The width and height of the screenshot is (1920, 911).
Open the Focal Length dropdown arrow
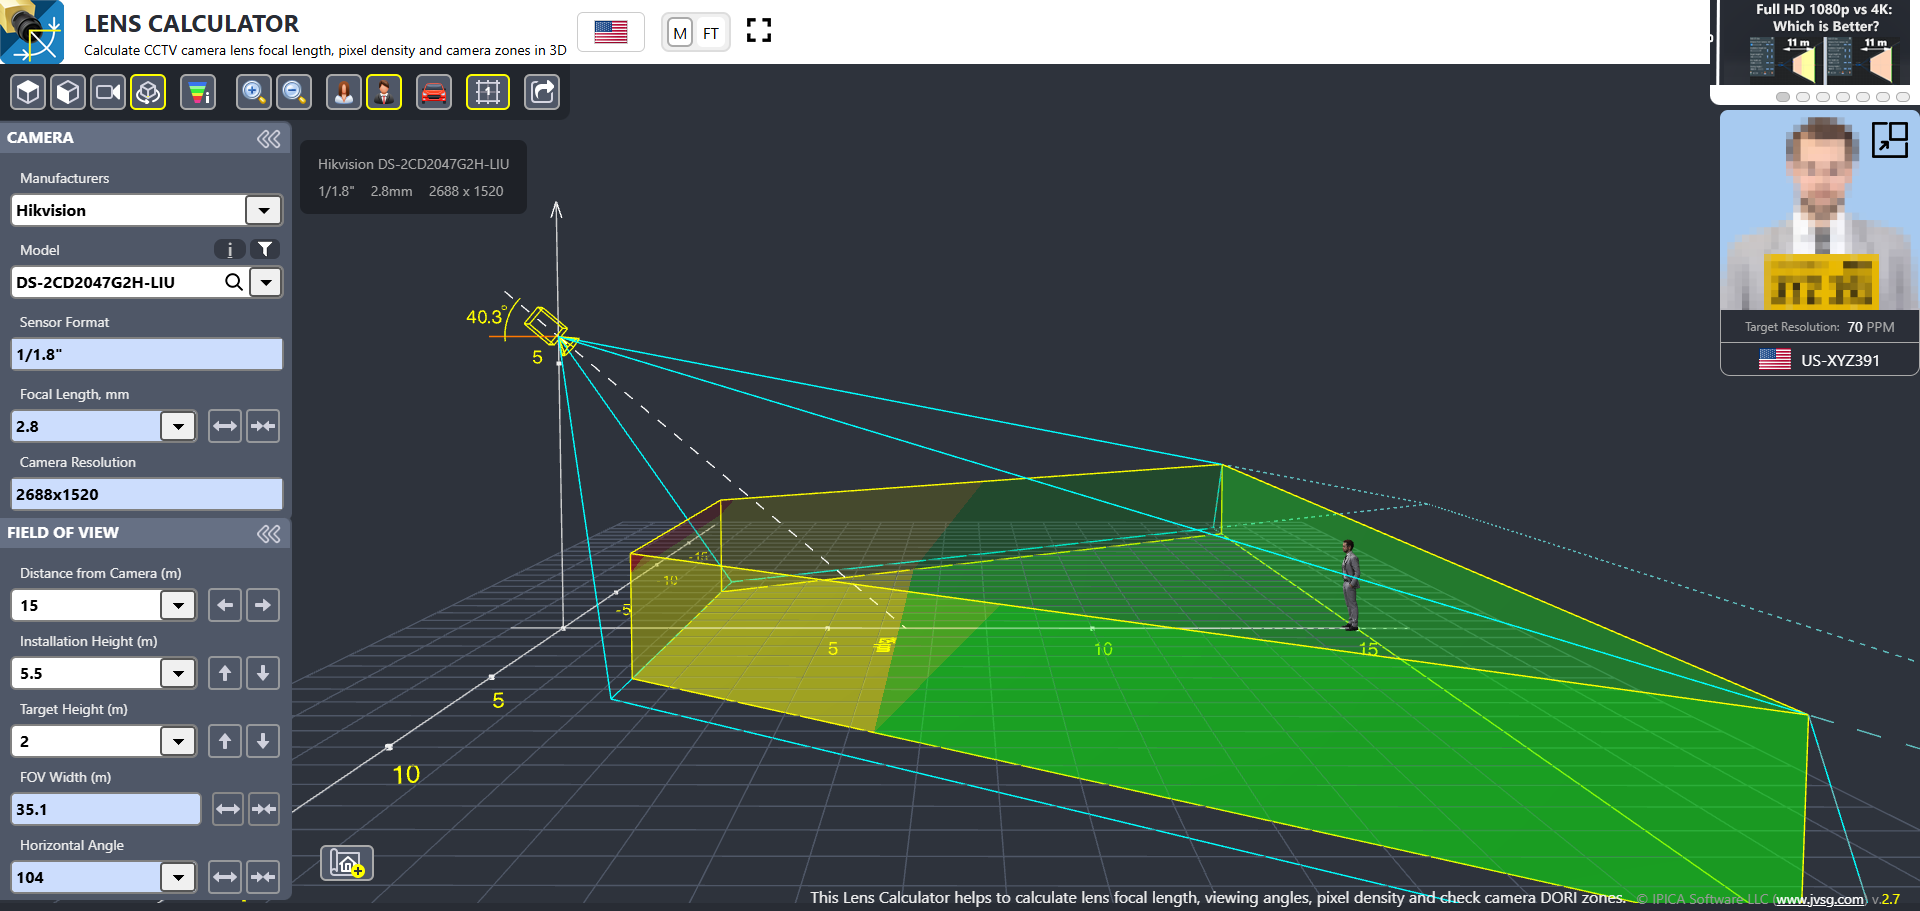178,426
